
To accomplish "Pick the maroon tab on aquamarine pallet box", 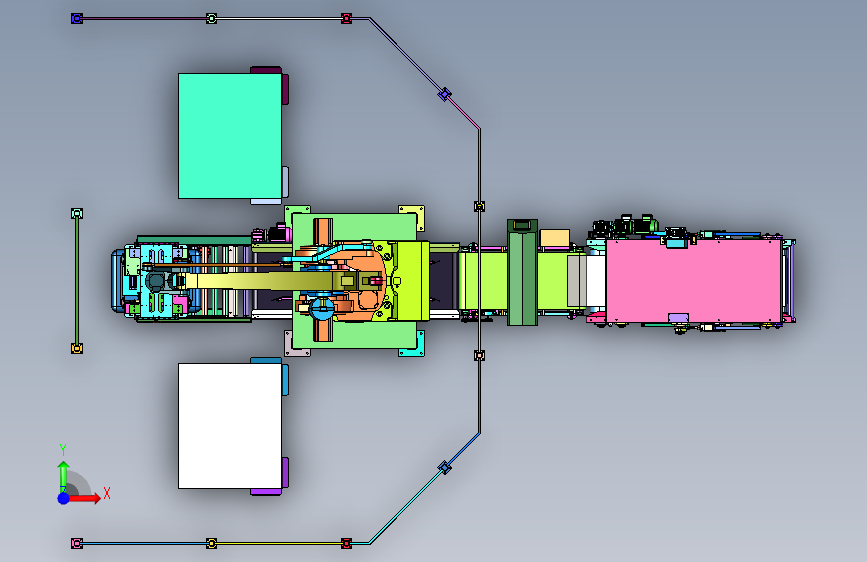I will pyautogui.click(x=285, y=89).
